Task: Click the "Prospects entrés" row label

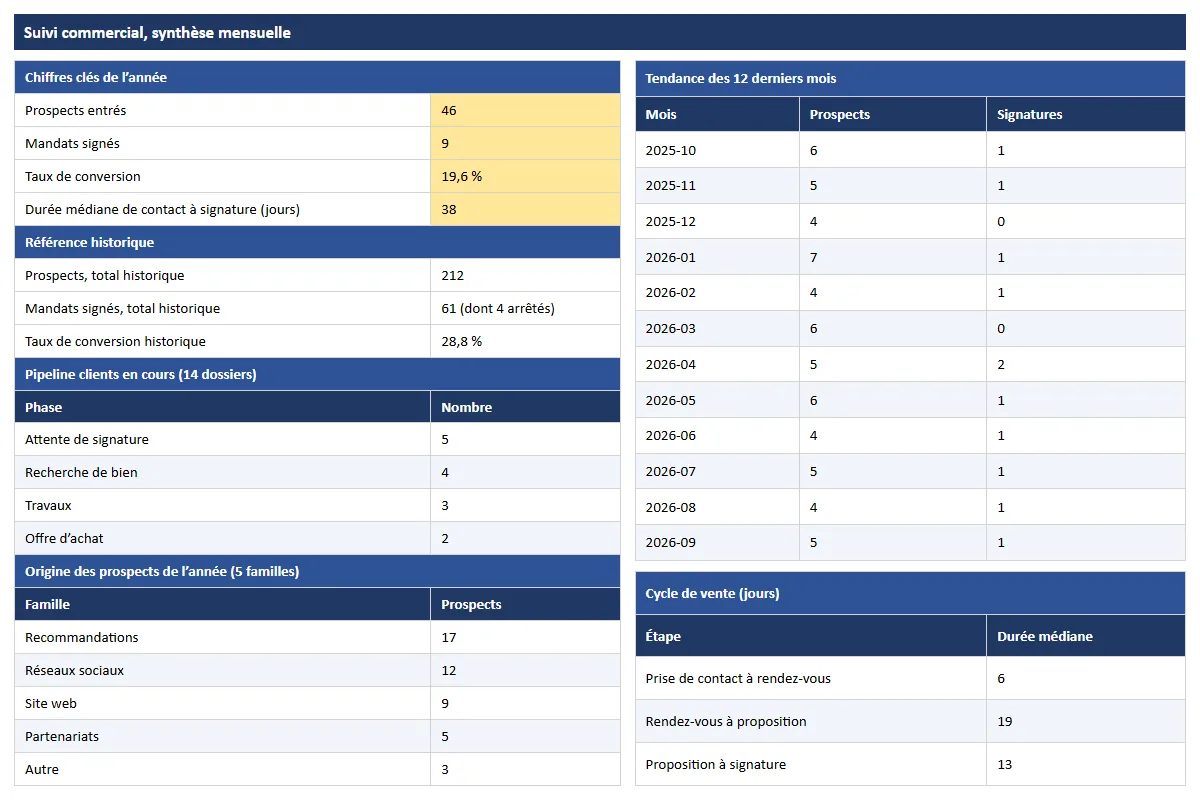Action: coord(76,110)
